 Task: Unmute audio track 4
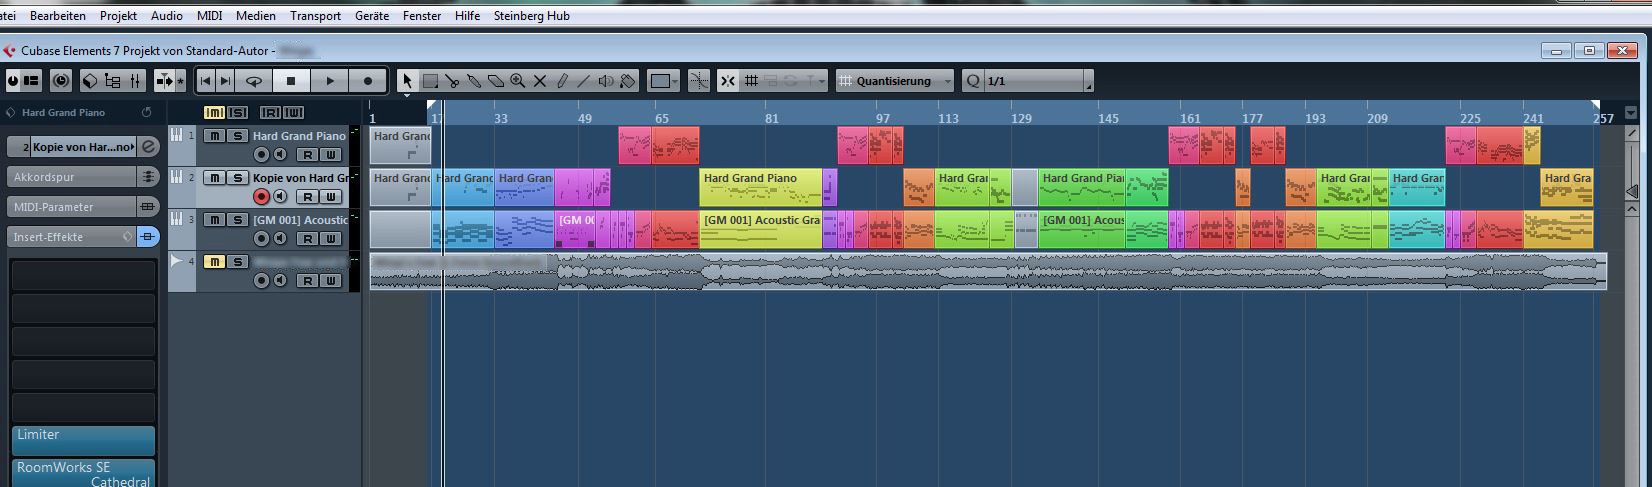[x=215, y=262]
